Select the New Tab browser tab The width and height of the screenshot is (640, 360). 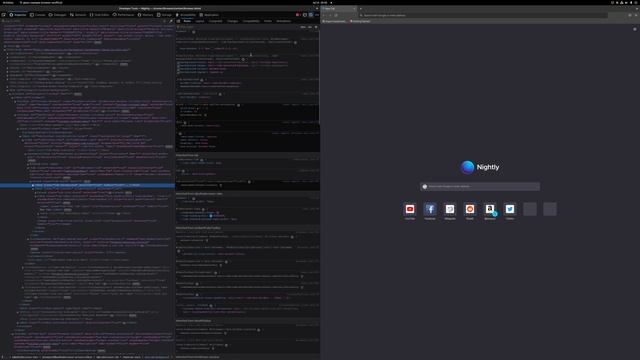pos(338,9)
